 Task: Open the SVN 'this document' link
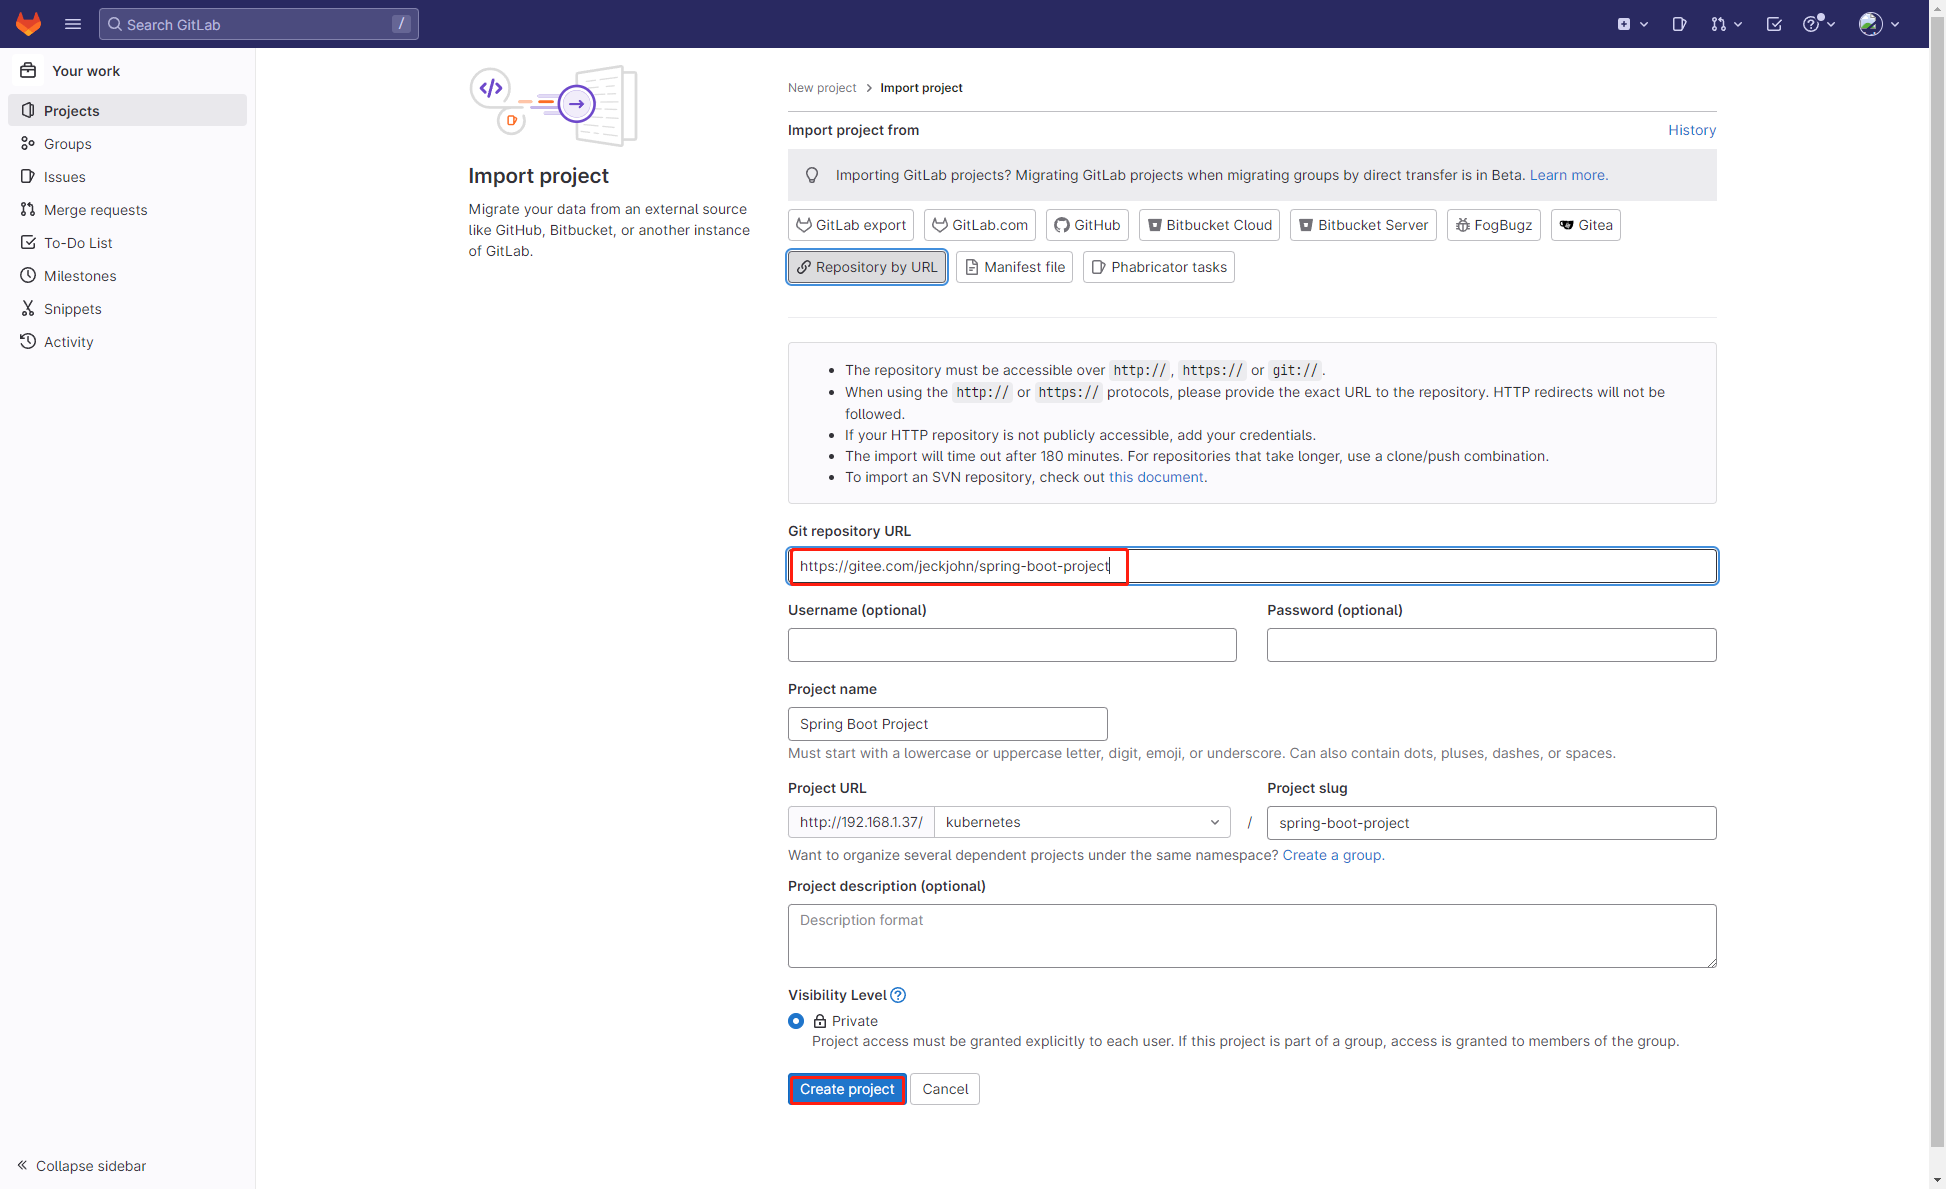[x=1156, y=477]
